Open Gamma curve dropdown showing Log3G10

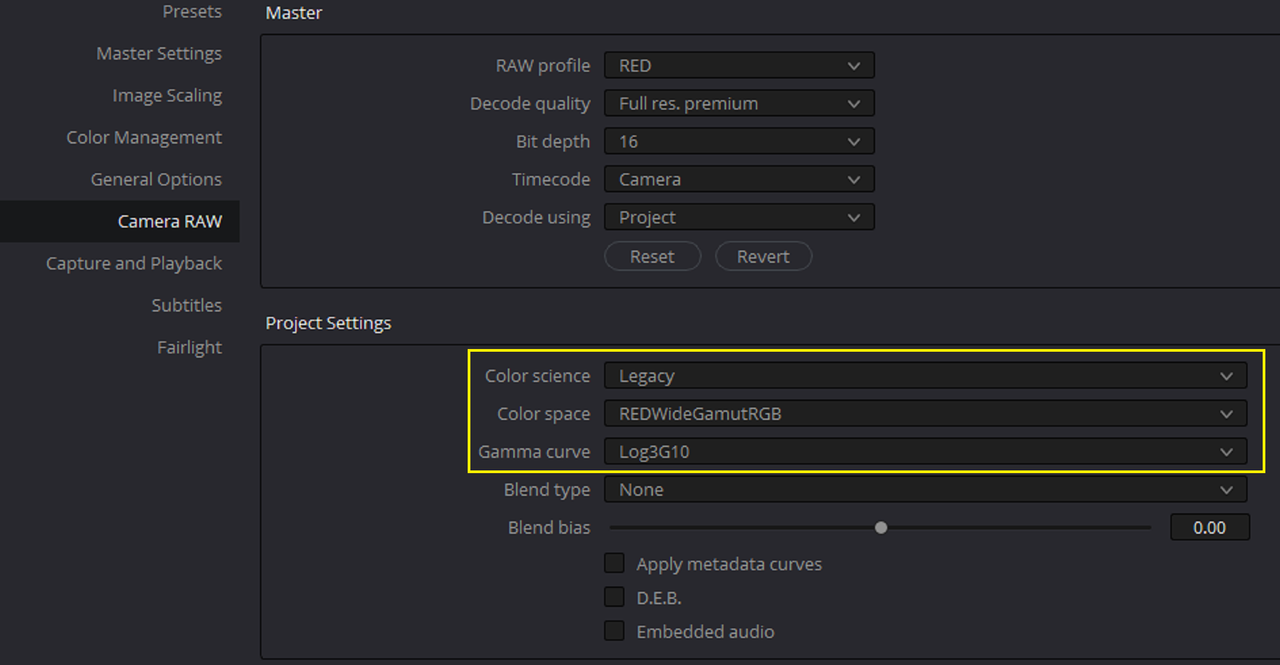click(x=925, y=452)
